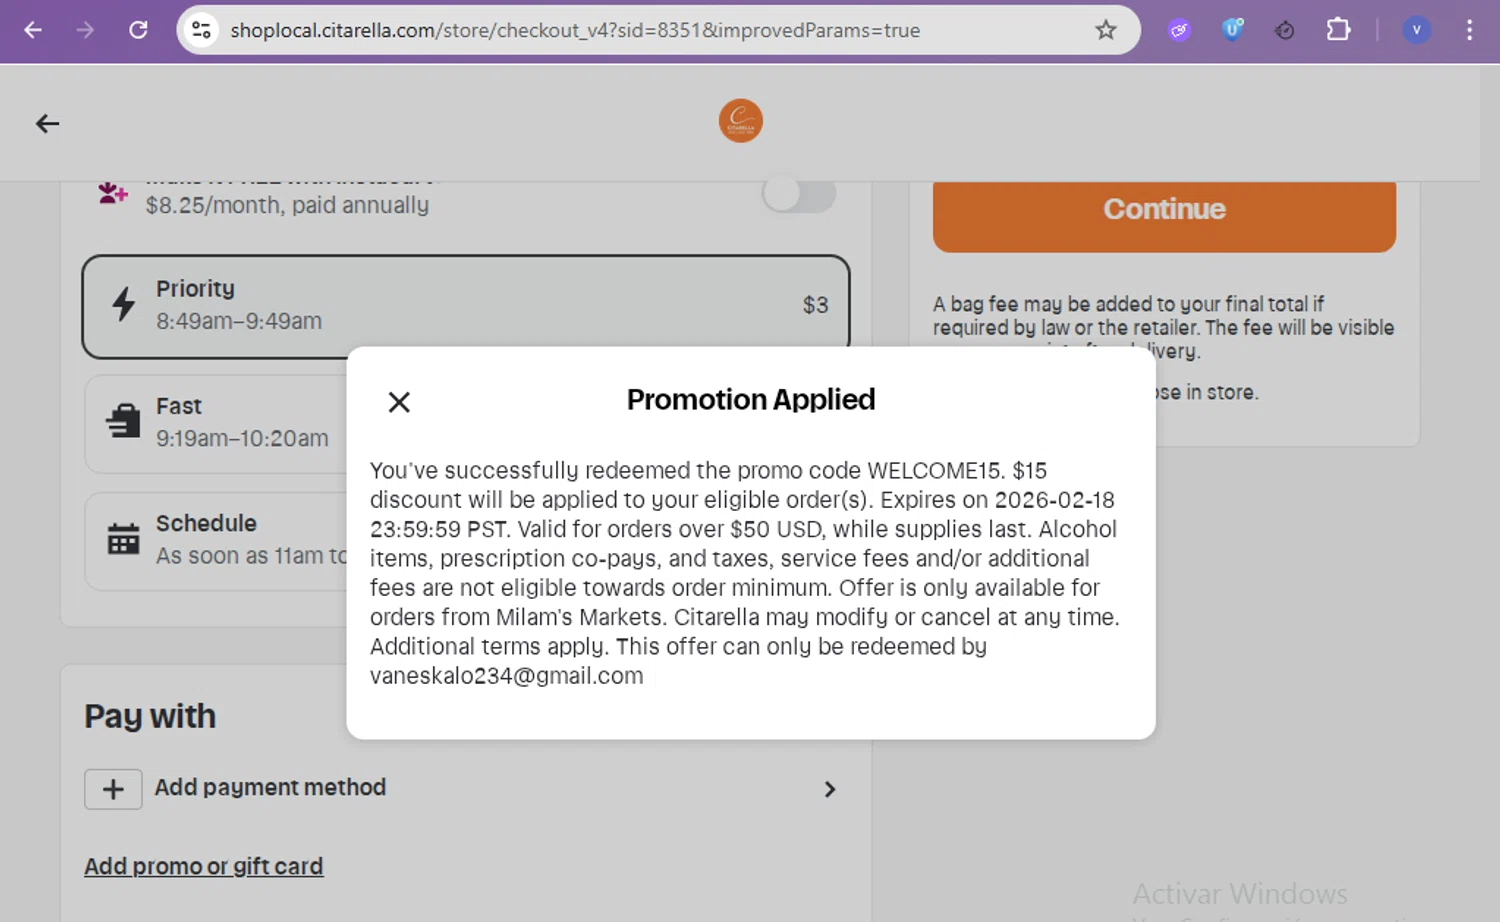
Task: Click the 8:49am–9:49am time window
Action: coord(239,321)
